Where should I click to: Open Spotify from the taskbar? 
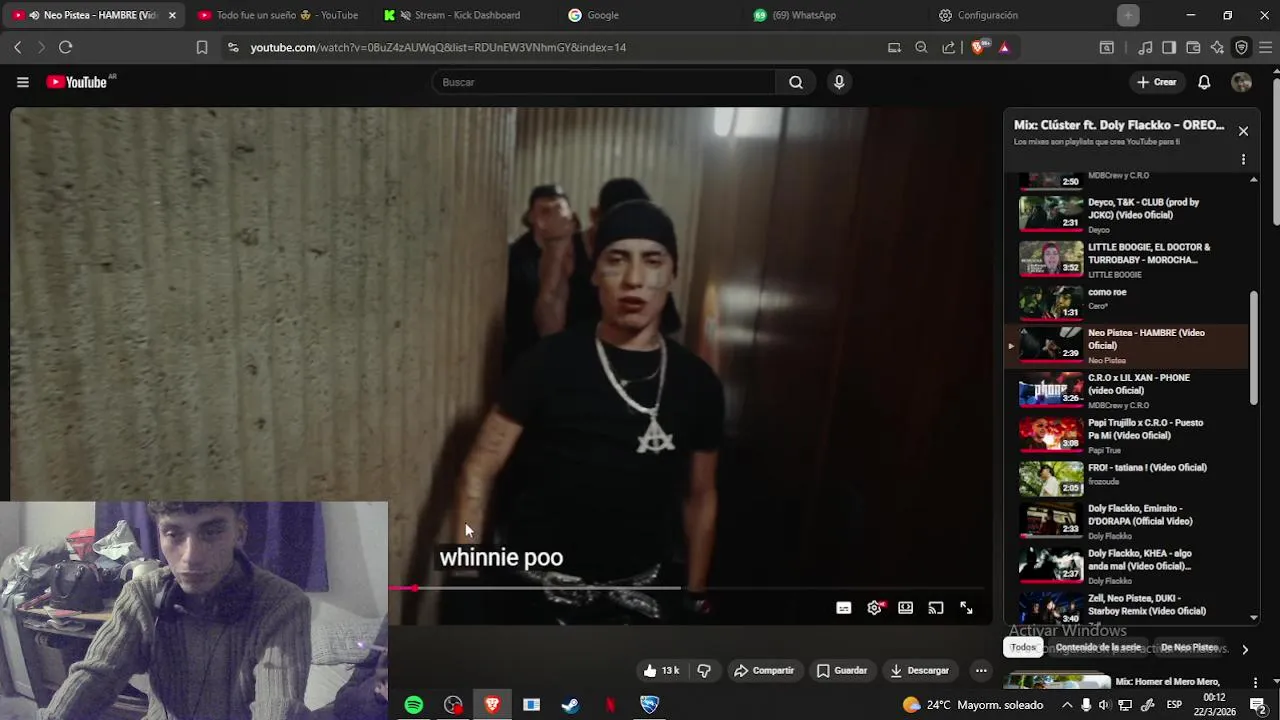[414, 705]
